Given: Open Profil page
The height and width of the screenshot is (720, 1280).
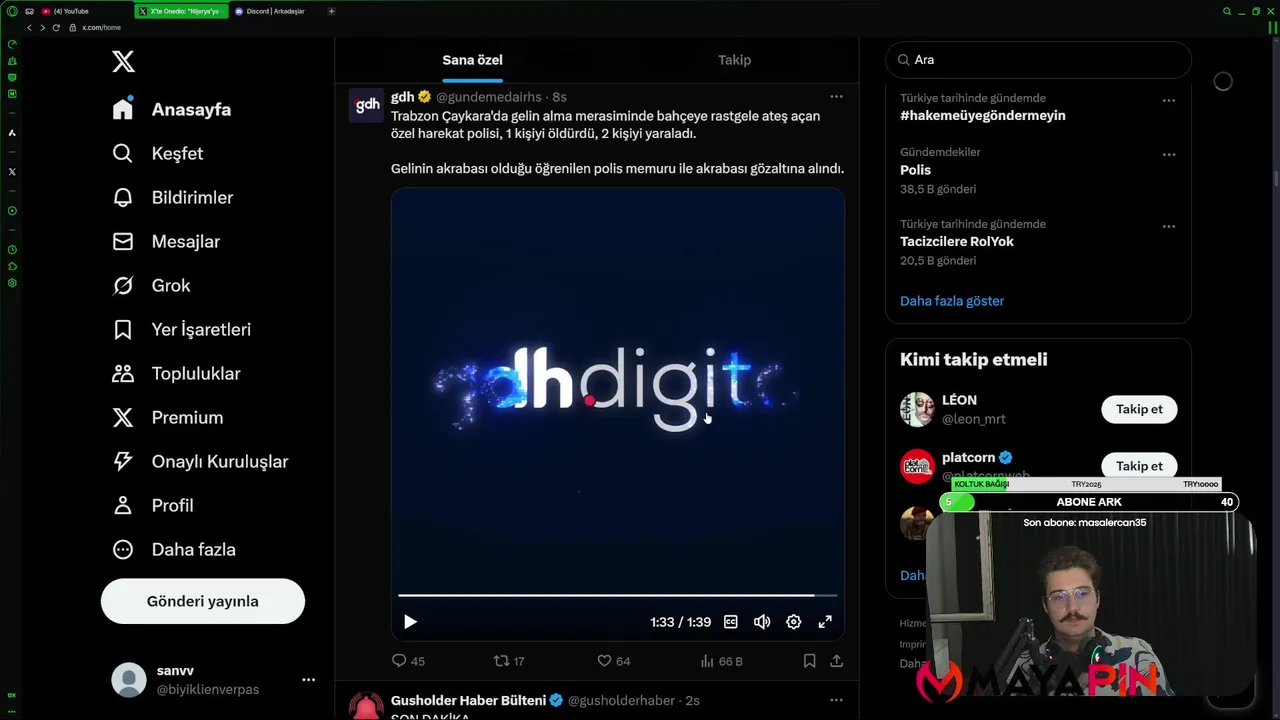Looking at the screenshot, I should (x=153, y=505).
